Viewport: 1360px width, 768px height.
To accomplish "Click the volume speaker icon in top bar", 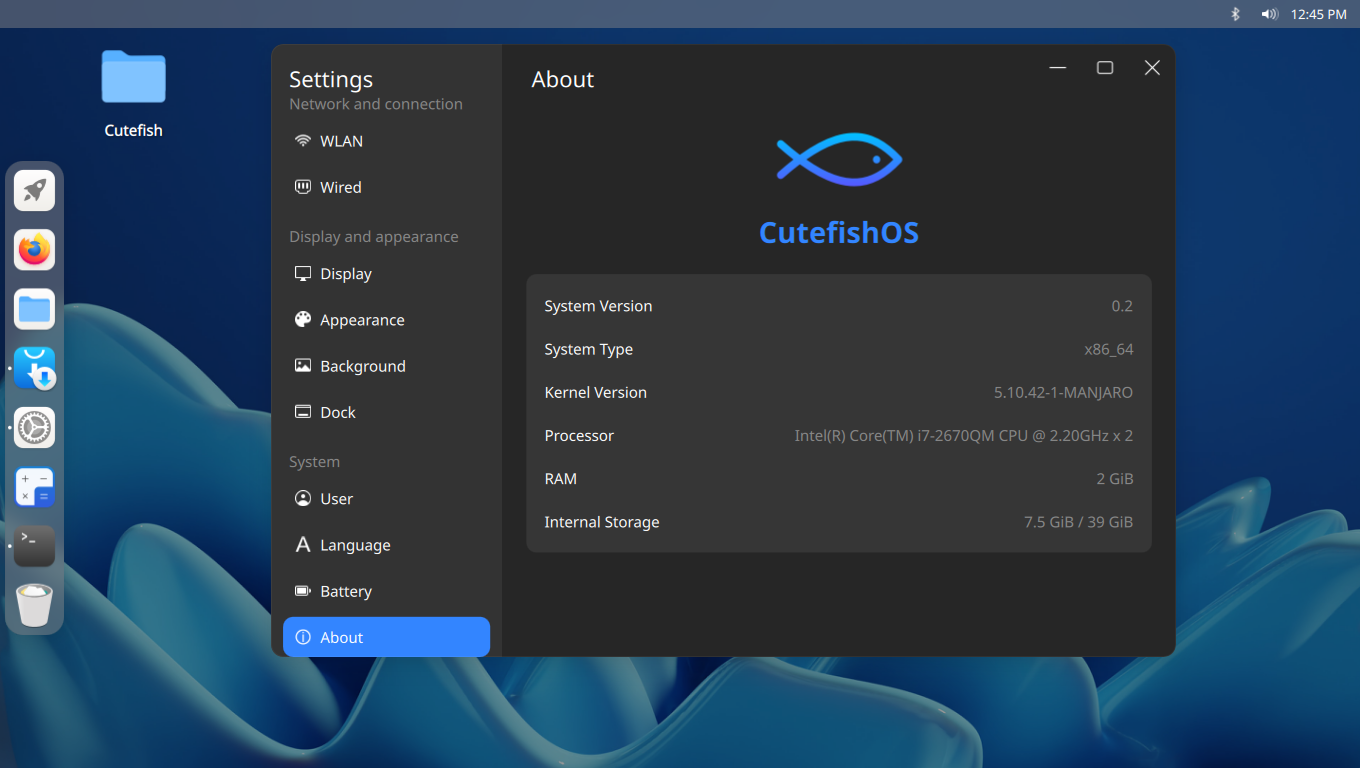I will [1269, 14].
